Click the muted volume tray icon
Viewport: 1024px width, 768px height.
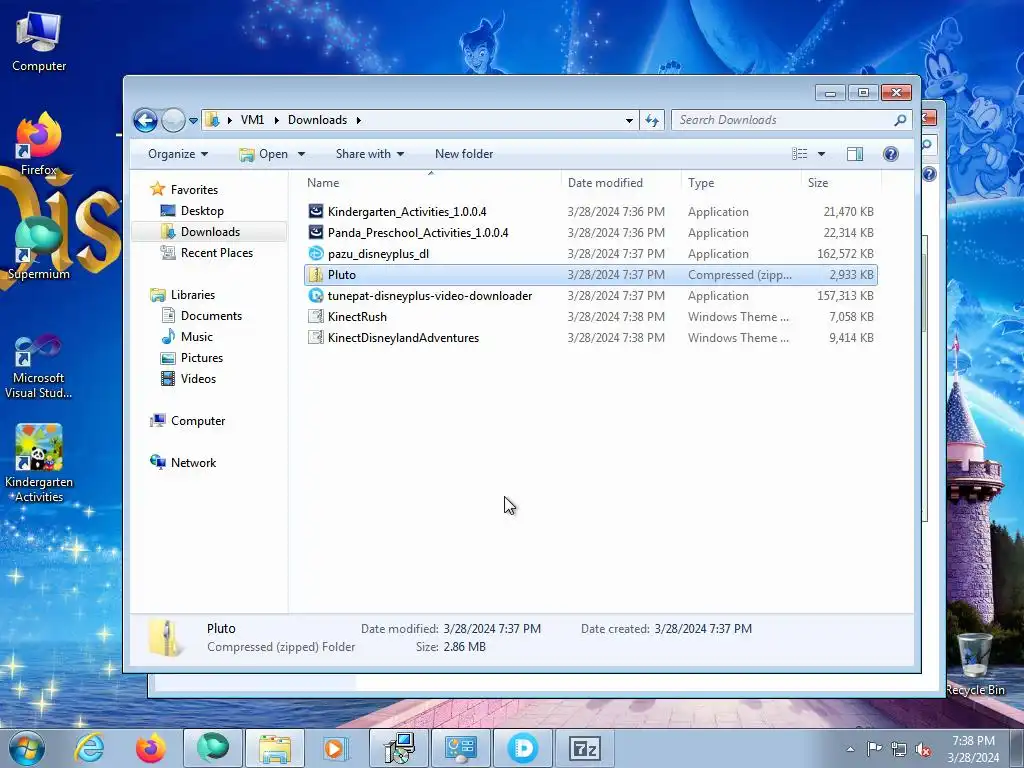pyautogui.click(x=923, y=749)
